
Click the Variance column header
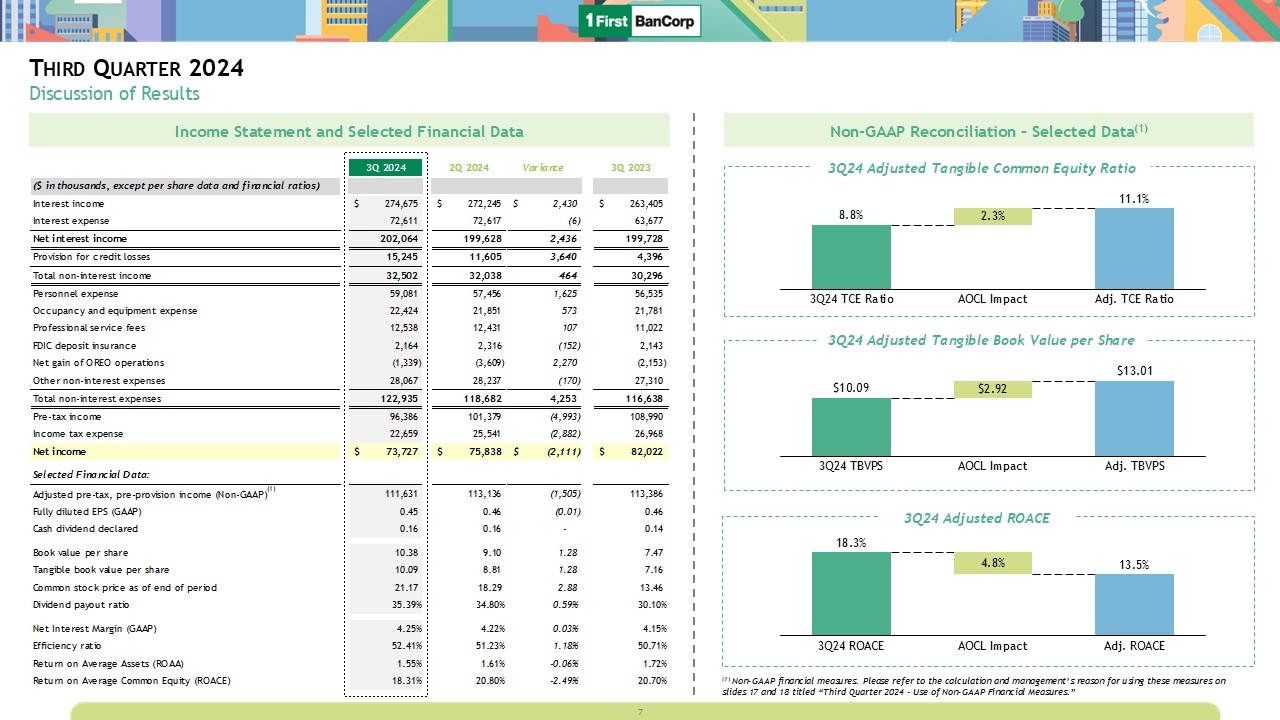(543, 168)
